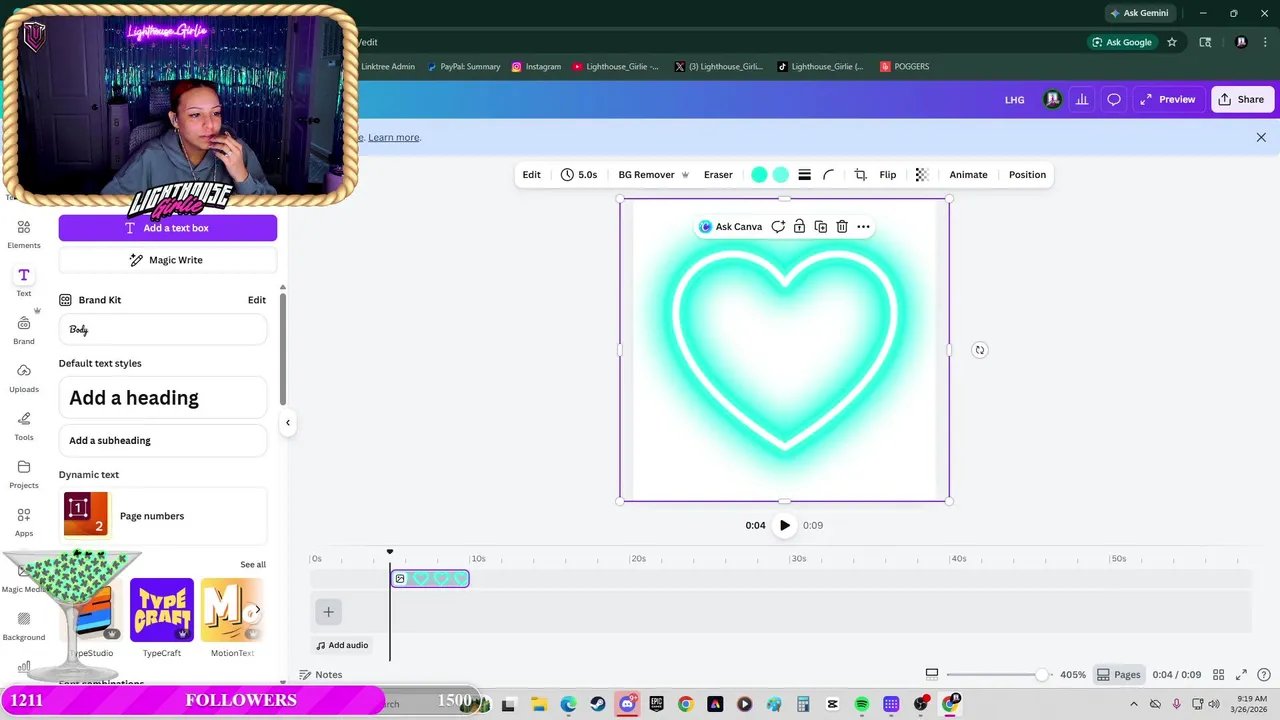This screenshot has height=720, width=1280.
Task: Click the rotate handle beside the heart
Action: (x=980, y=350)
